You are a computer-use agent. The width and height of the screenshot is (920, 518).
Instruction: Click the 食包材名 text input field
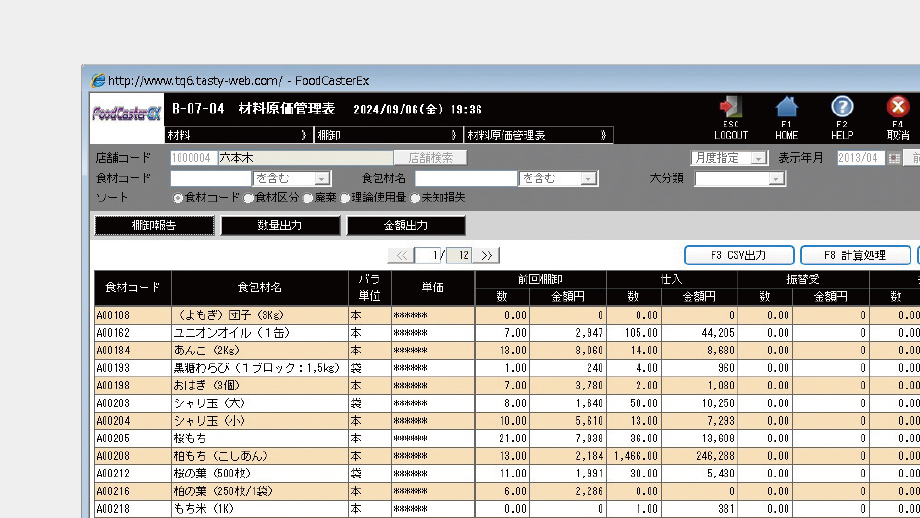click(465, 179)
